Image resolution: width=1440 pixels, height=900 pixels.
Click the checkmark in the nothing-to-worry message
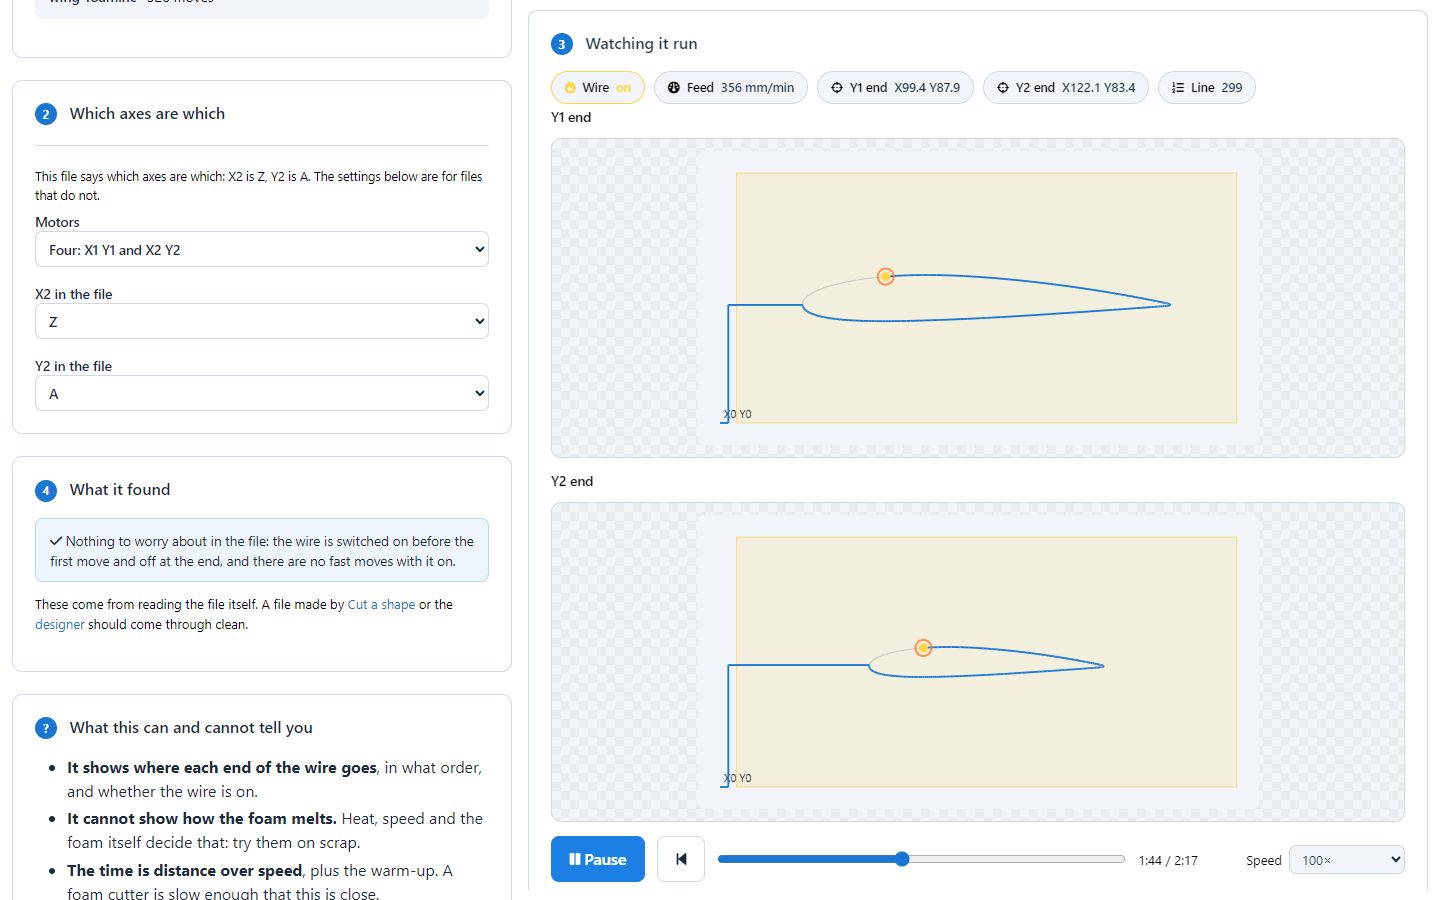[56, 541]
